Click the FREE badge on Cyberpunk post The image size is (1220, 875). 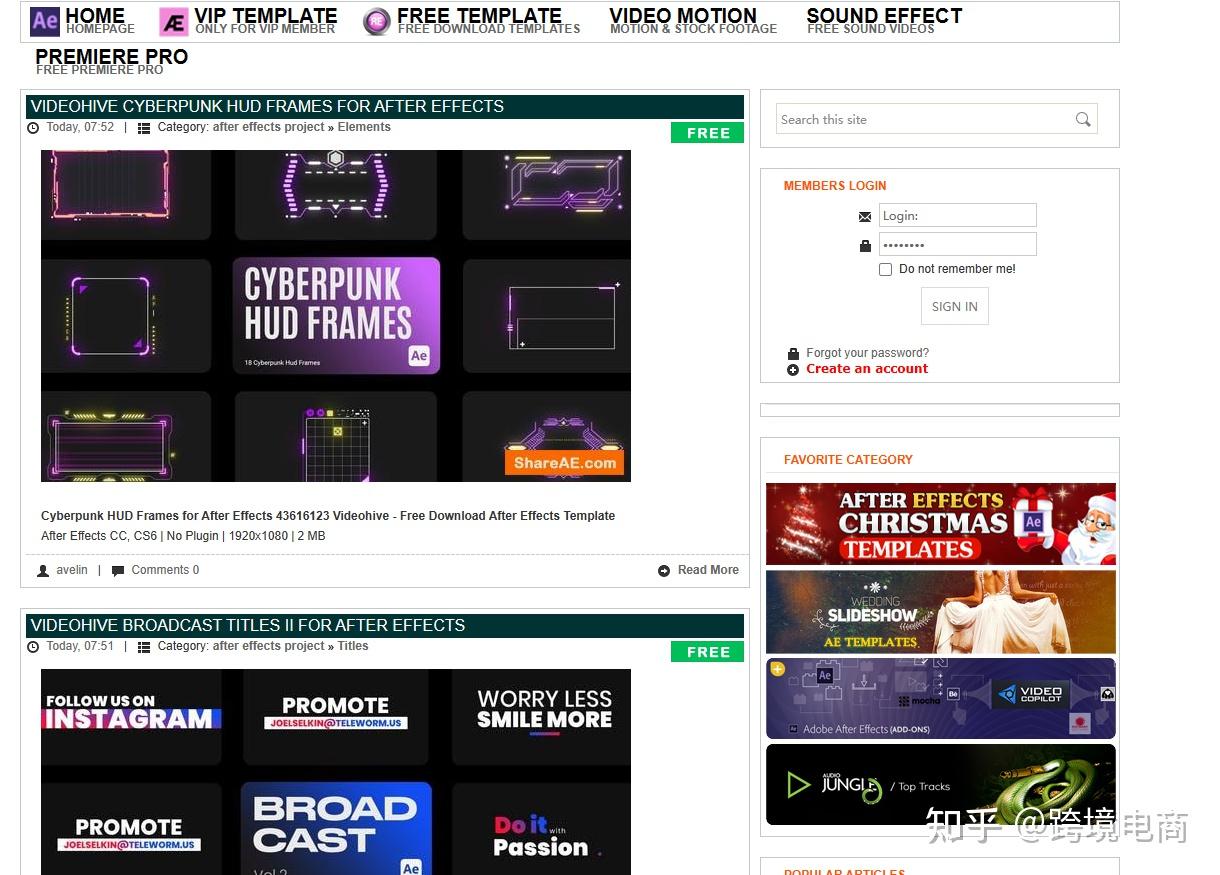click(708, 133)
